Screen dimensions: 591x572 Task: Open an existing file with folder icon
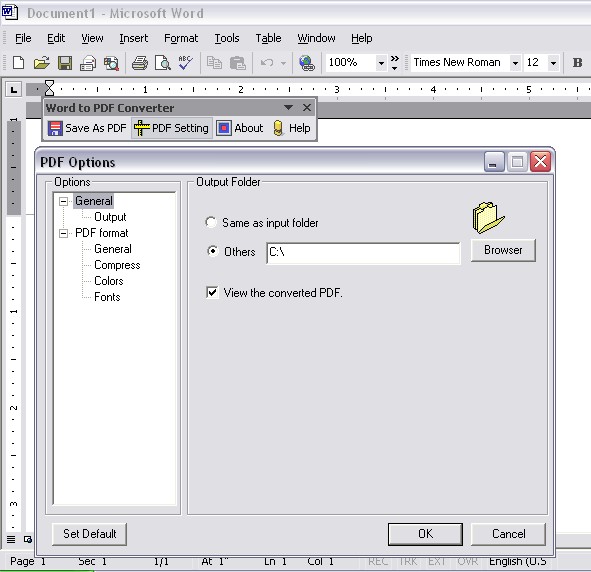(41, 63)
